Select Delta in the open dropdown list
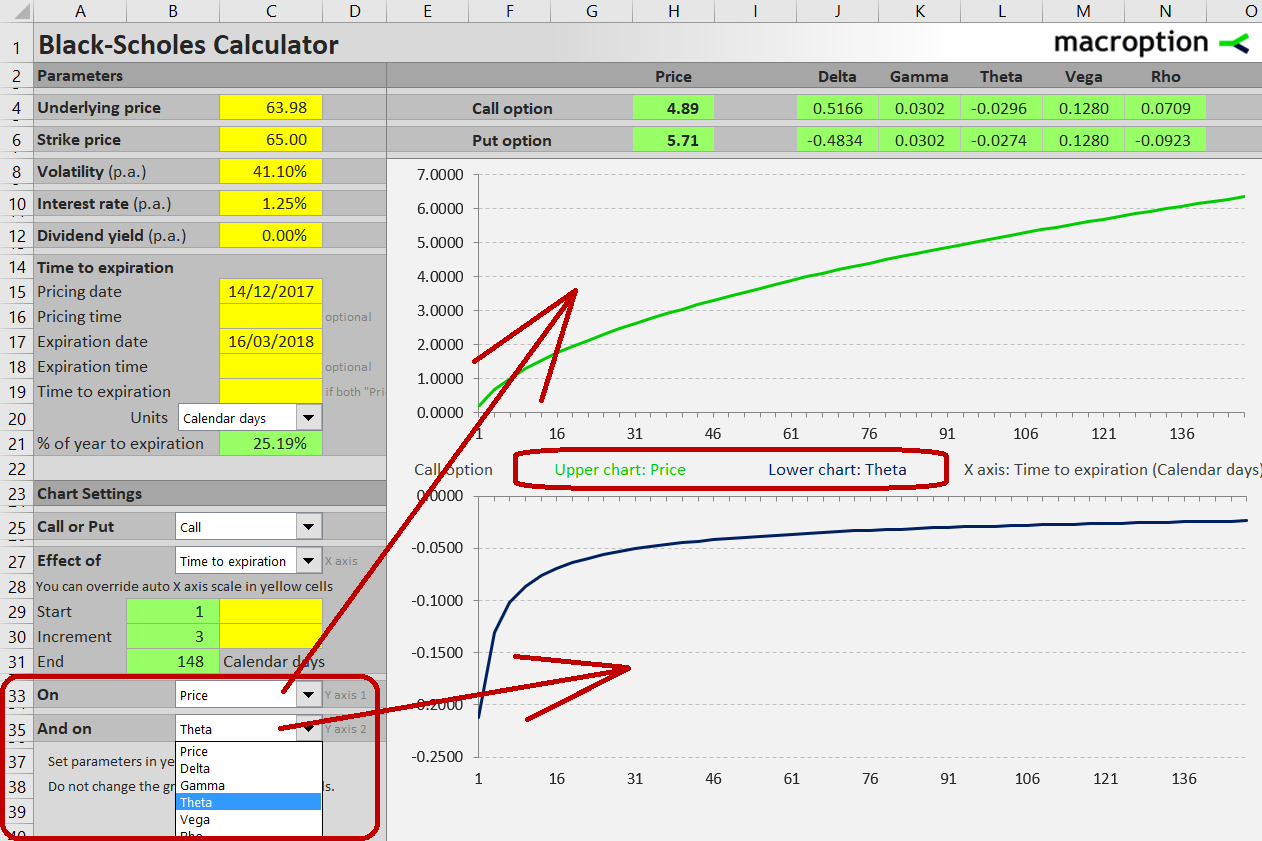This screenshot has width=1262, height=841. (249, 768)
